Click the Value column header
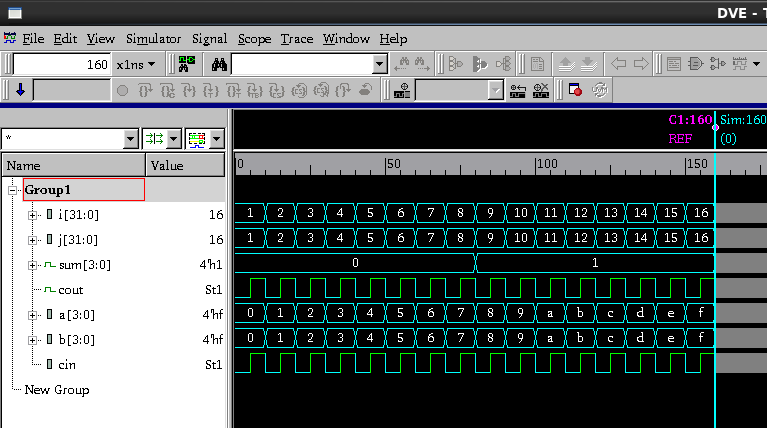Image resolution: width=767 pixels, height=428 pixels. (185, 165)
